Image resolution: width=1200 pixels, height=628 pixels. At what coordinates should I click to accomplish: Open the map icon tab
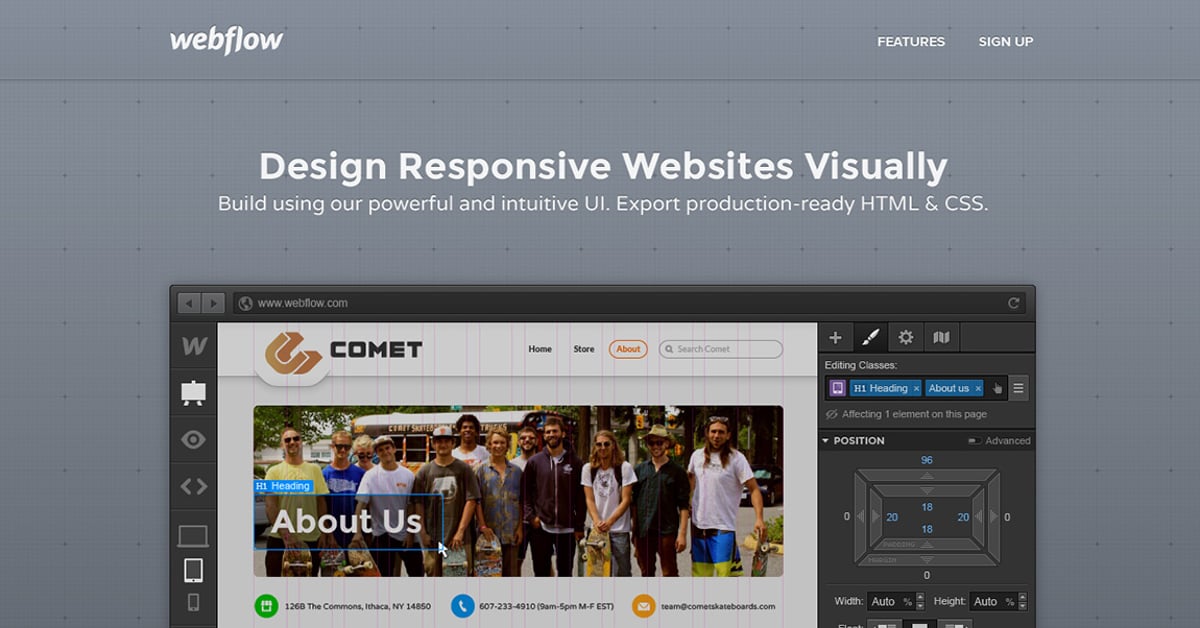(941, 338)
